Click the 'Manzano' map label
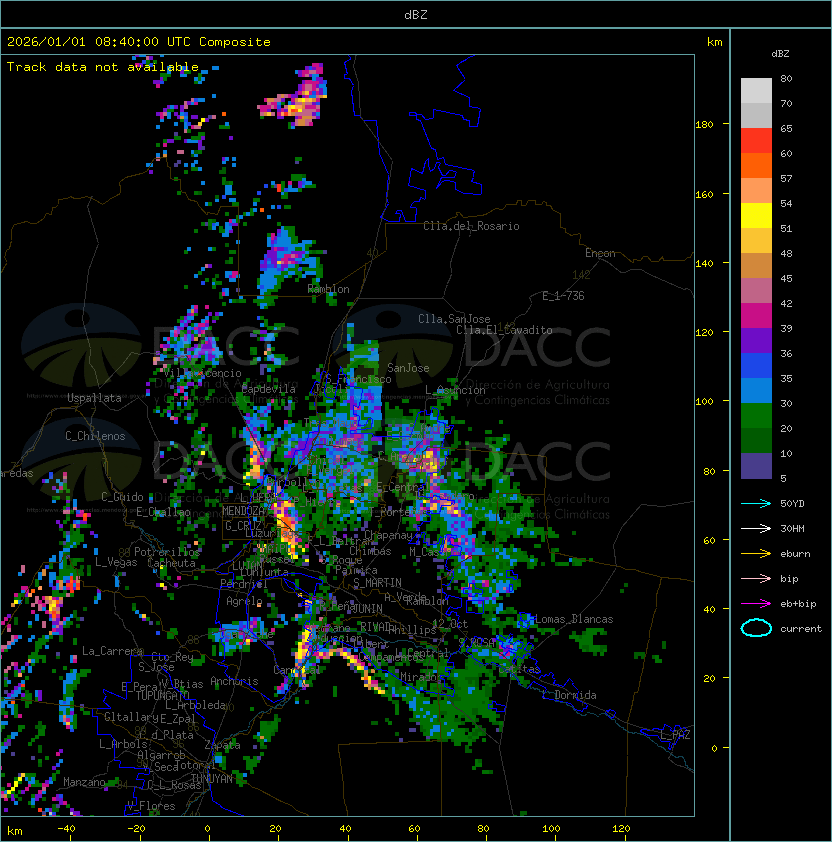Viewport: 832px width, 842px height. click(x=84, y=782)
